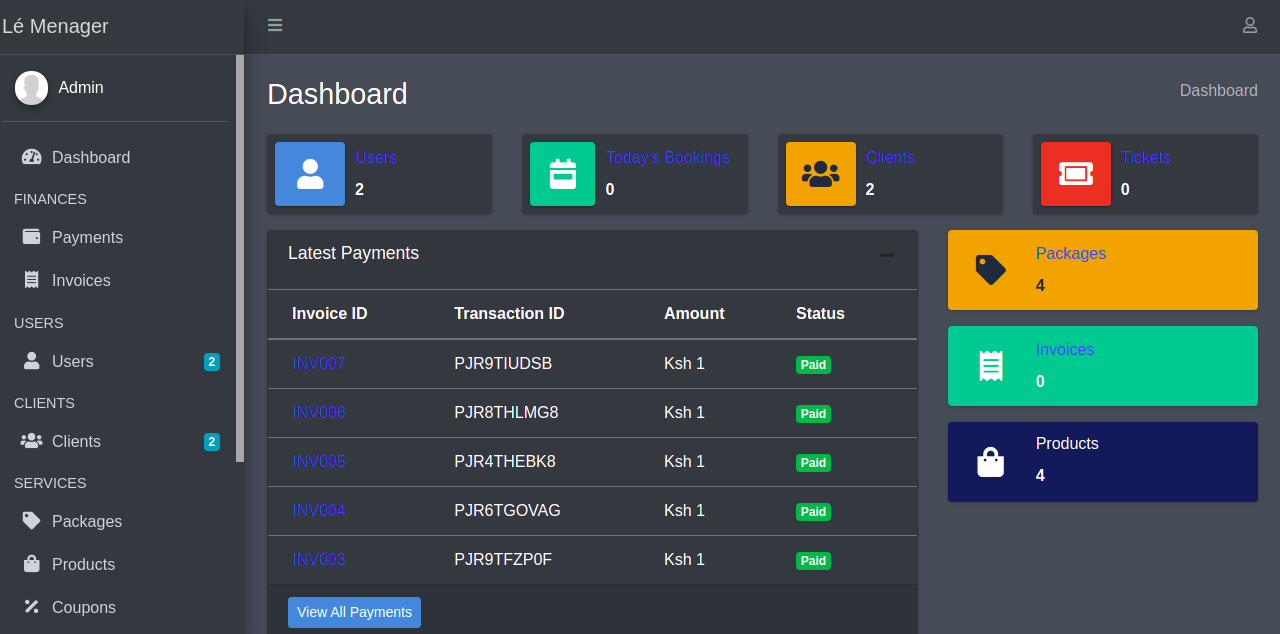Click the Paid badge for INV004
This screenshot has height=634, width=1280.
click(x=813, y=512)
